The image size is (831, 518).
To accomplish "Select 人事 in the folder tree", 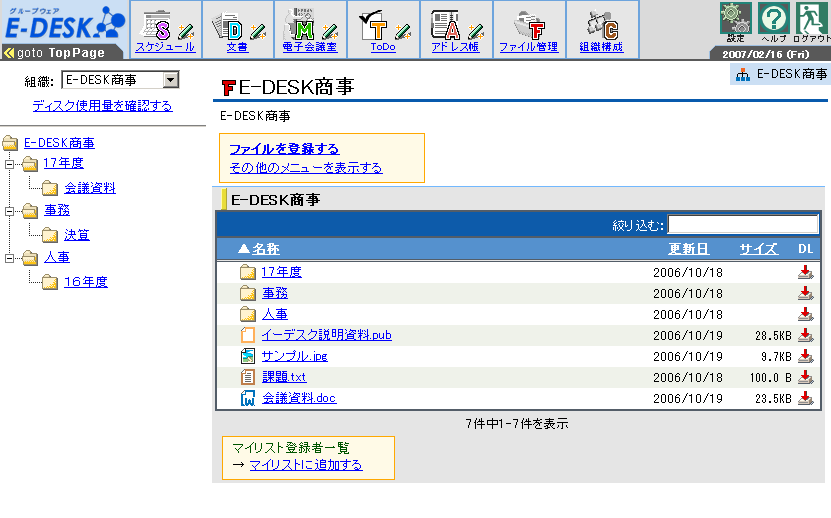I will pyautogui.click(x=57, y=258).
